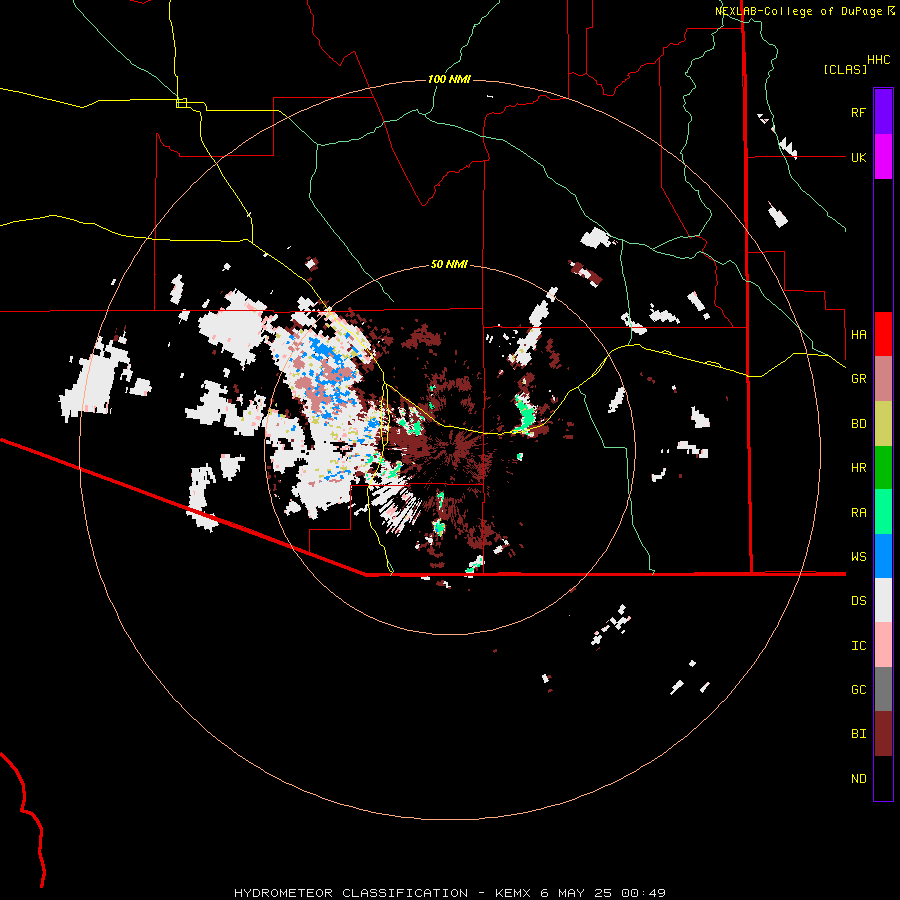Click the ND legend label
Viewport: 900px width, 900px height.
click(858, 779)
